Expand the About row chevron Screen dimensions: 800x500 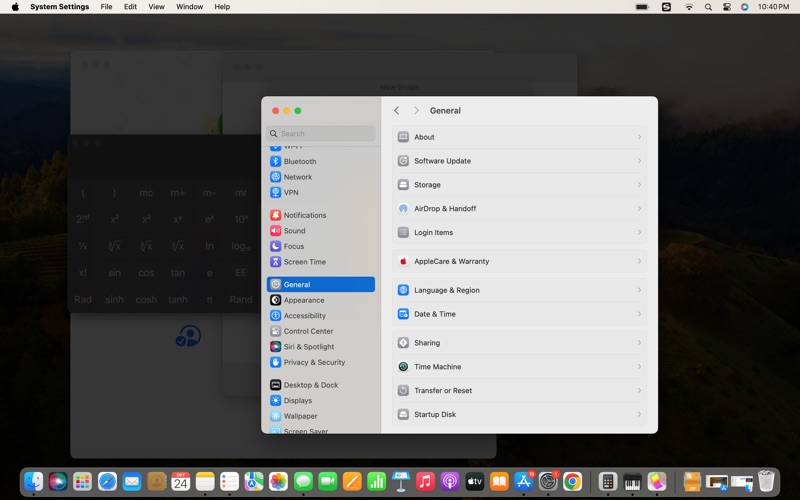(639, 137)
